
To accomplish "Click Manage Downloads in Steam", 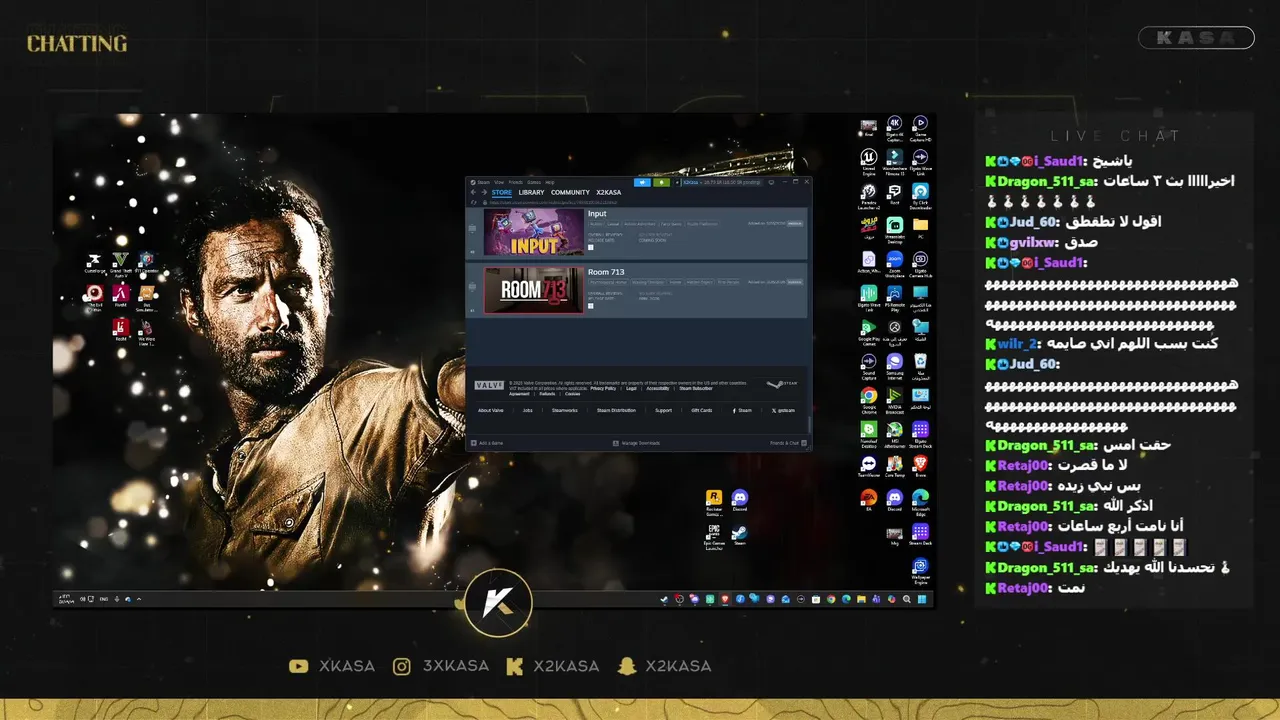I will coord(637,443).
